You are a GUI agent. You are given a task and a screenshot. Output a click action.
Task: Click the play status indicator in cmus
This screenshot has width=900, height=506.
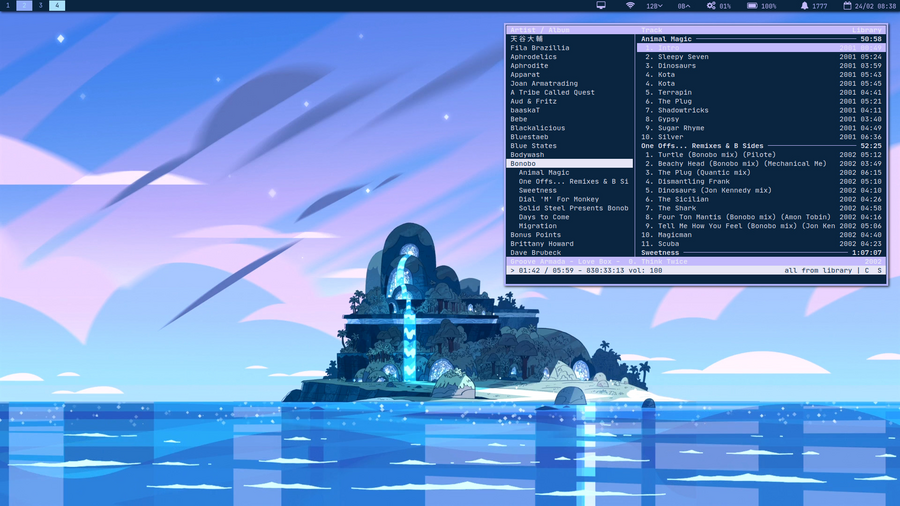click(512, 271)
